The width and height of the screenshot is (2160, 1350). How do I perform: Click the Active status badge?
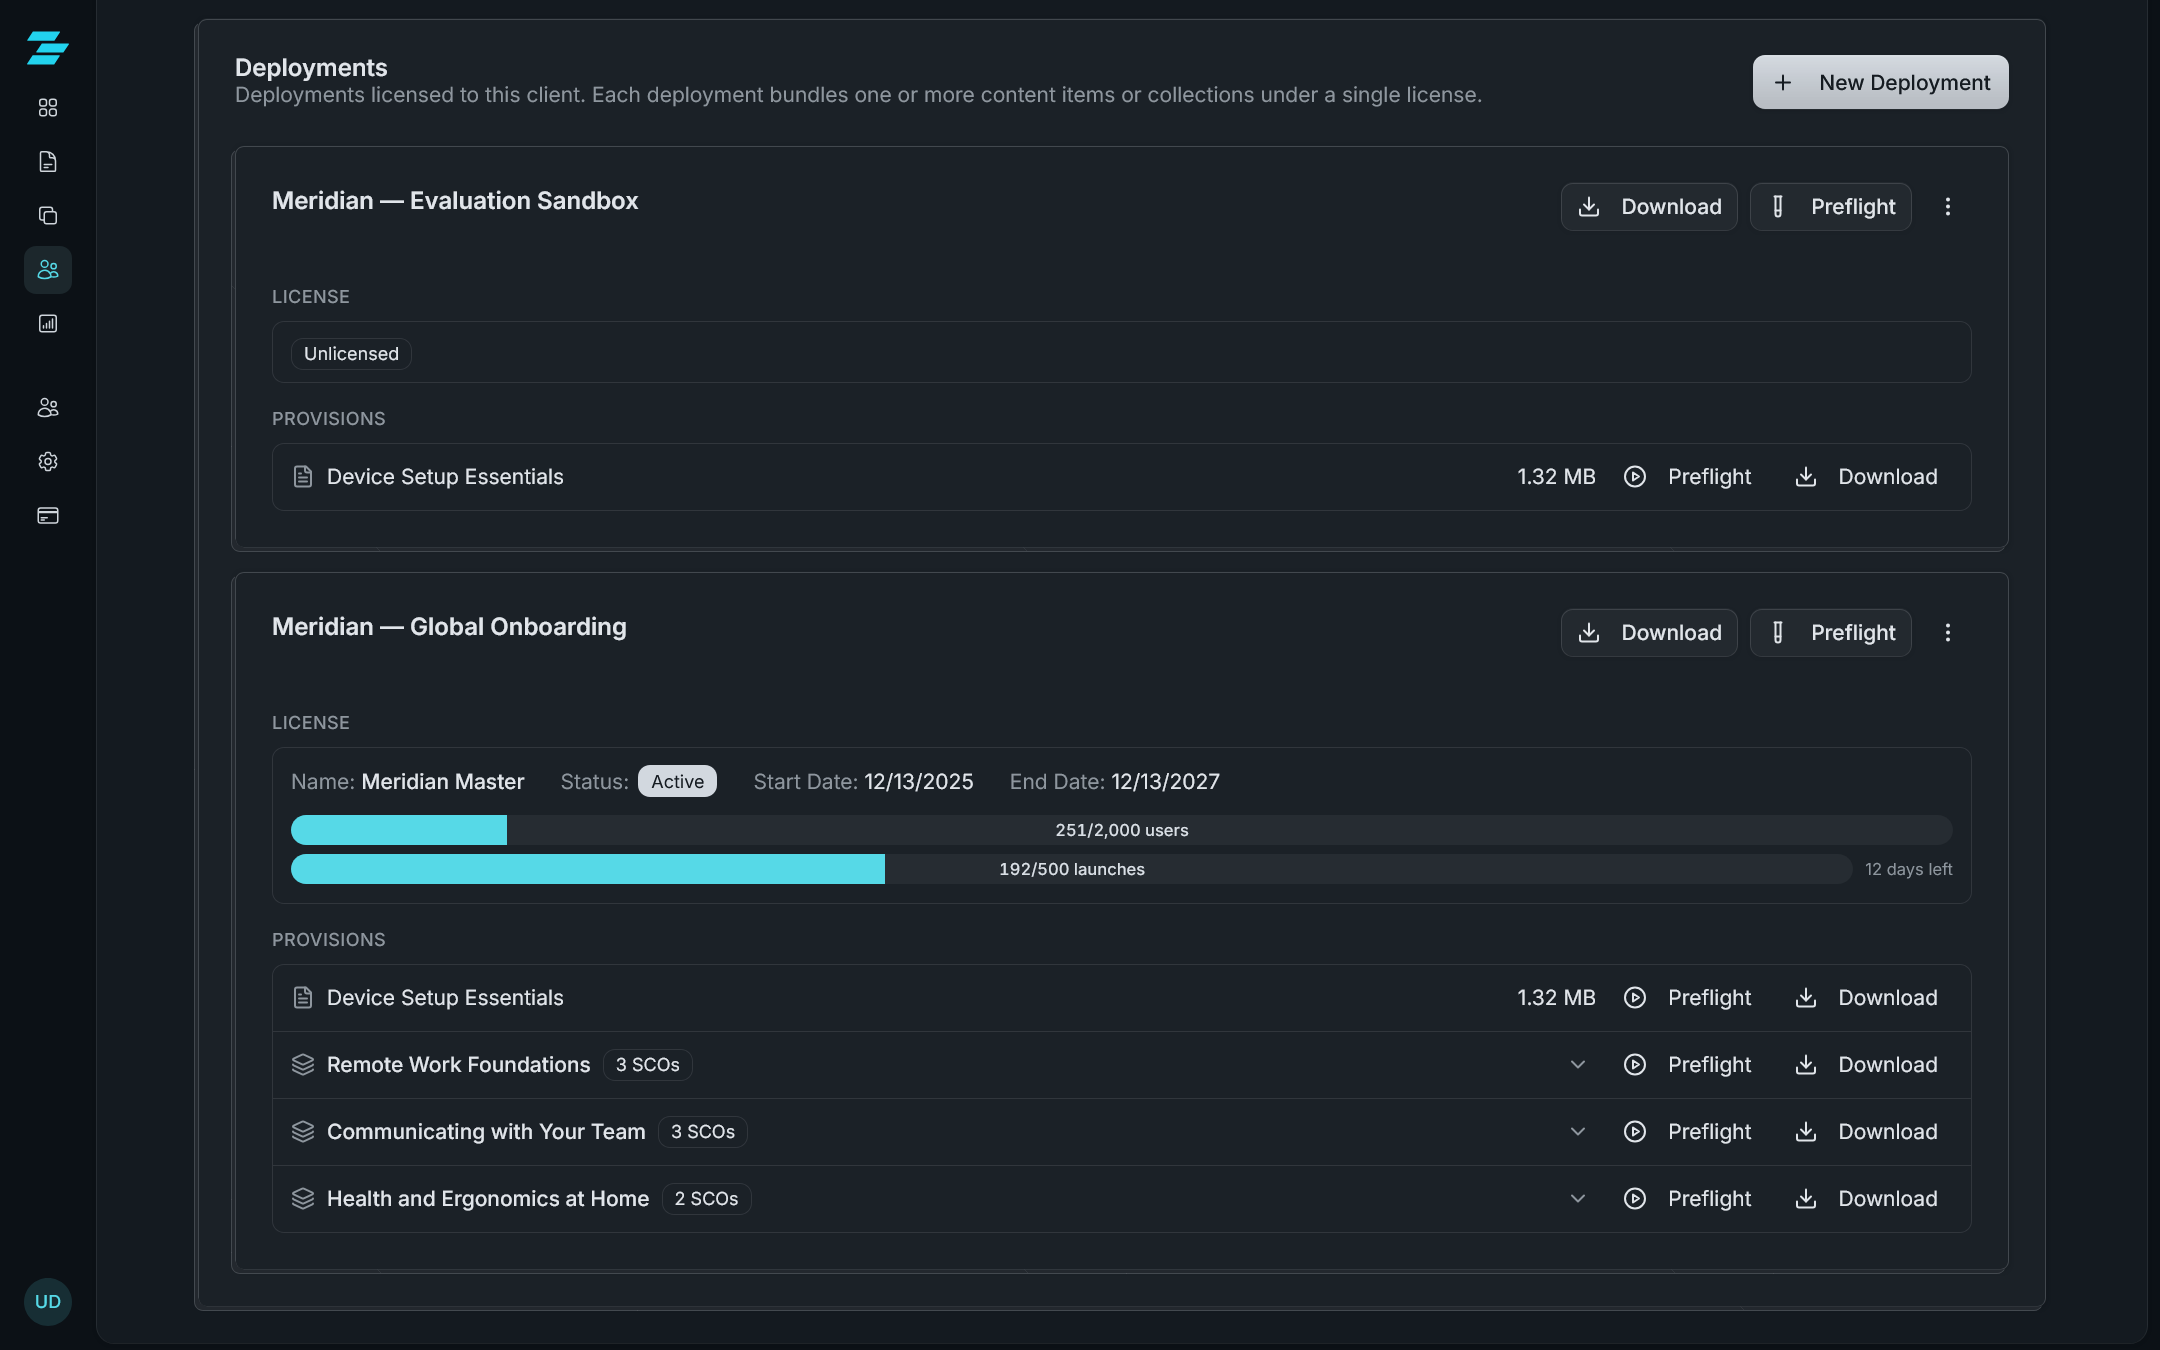pos(677,782)
